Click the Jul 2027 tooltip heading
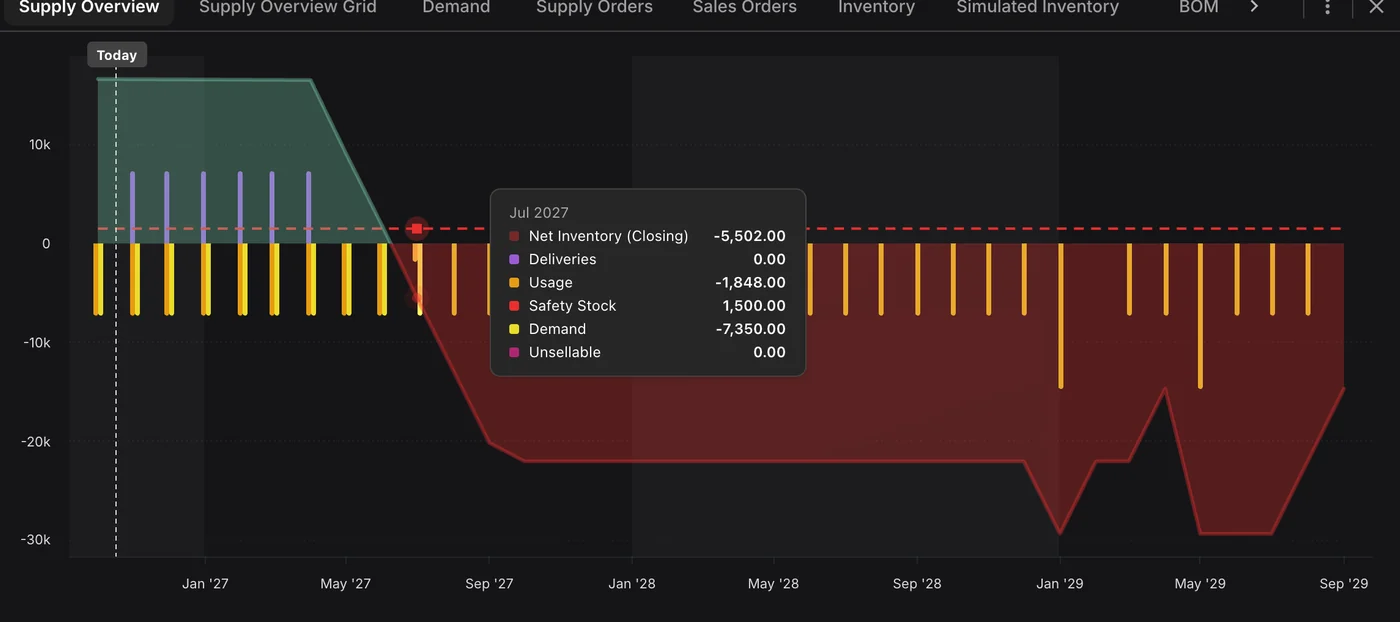The height and width of the screenshot is (622, 1400). pyautogui.click(x=538, y=213)
